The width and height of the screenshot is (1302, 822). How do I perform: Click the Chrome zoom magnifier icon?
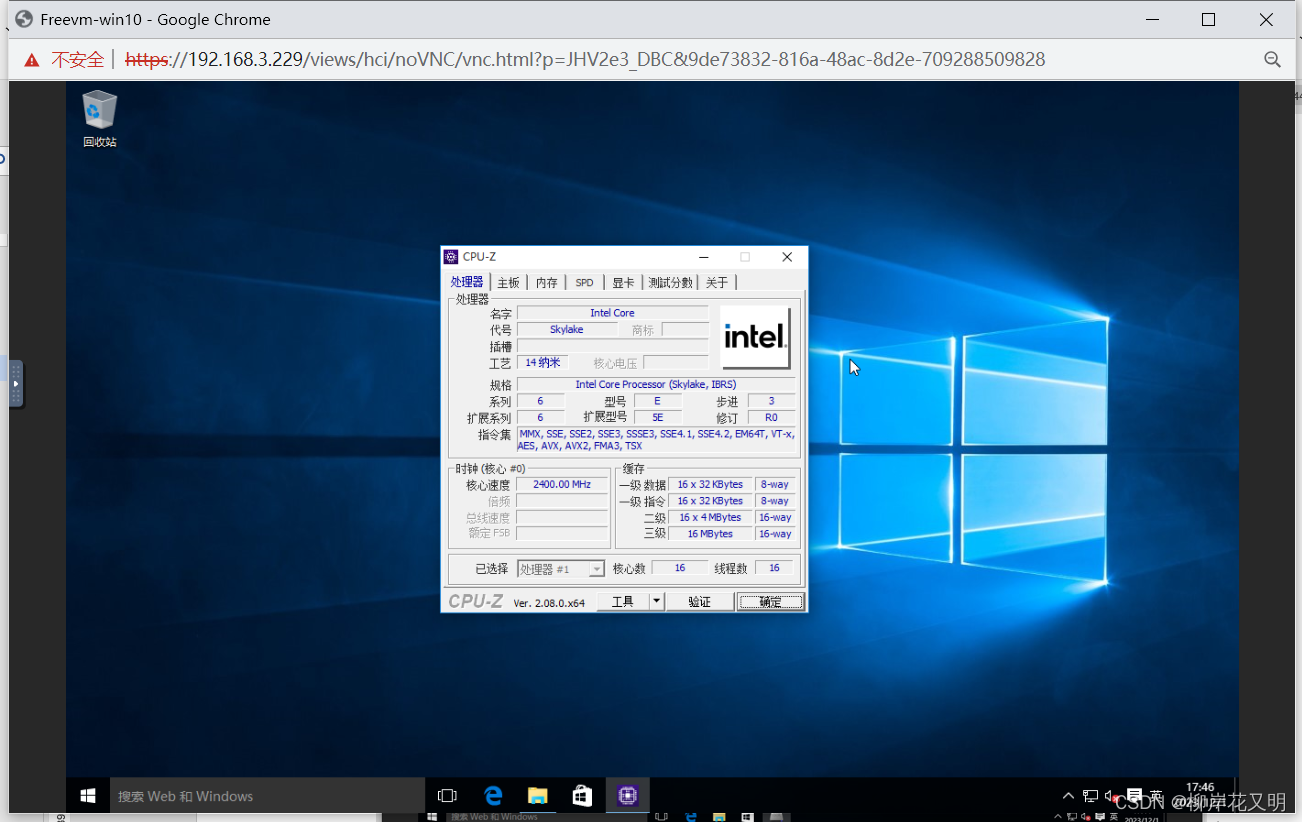coord(1272,60)
